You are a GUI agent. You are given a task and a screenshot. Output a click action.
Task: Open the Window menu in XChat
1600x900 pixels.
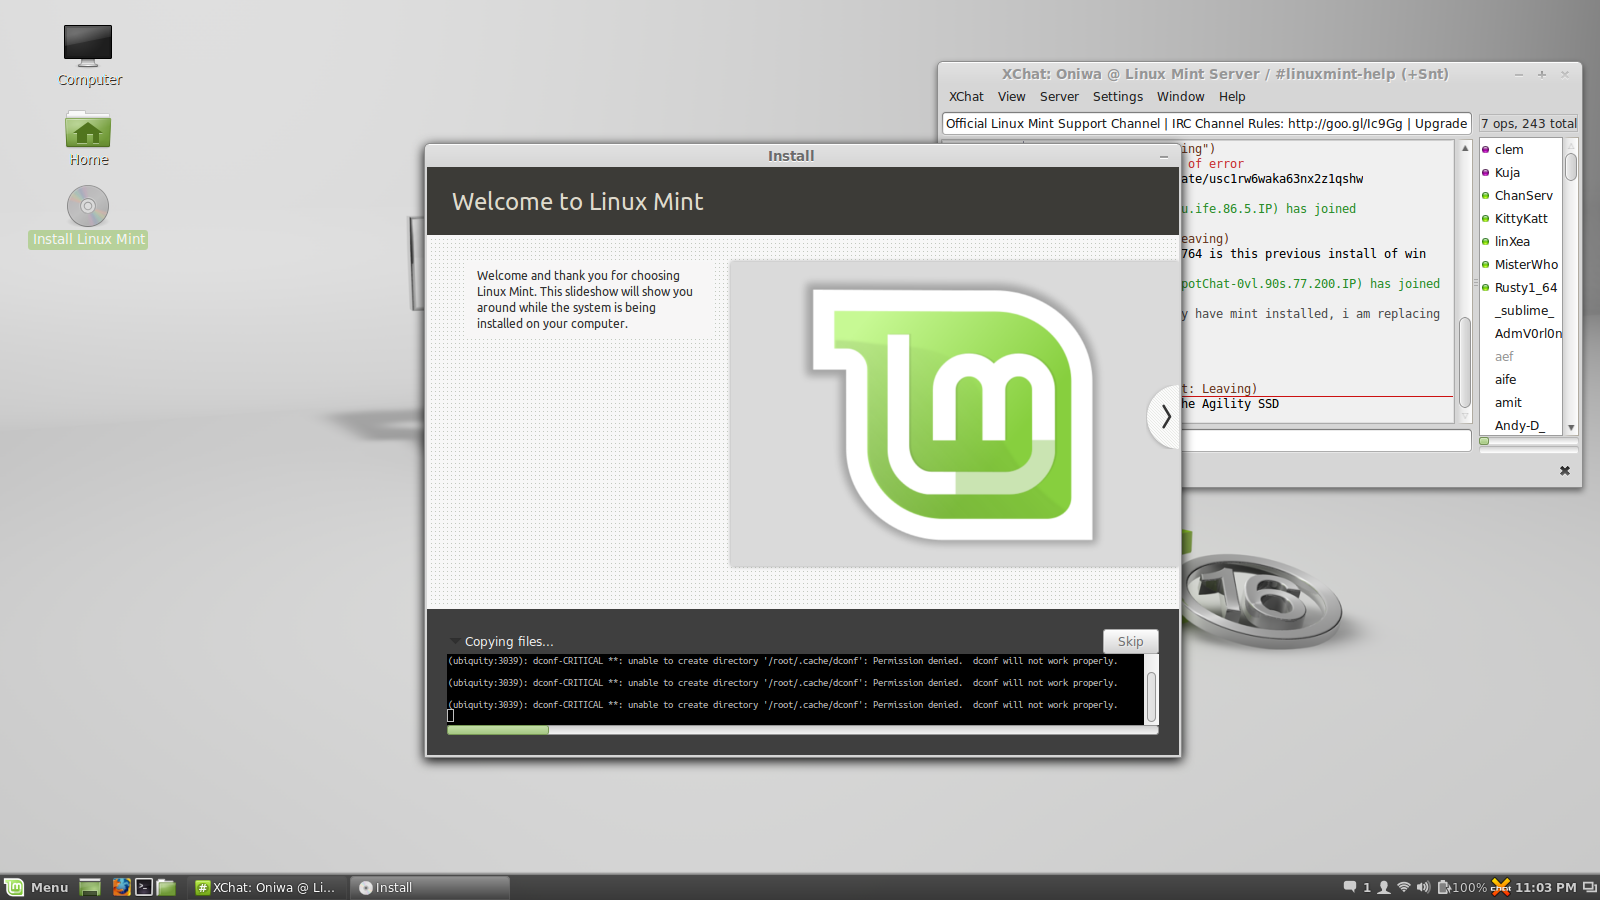coord(1180,97)
